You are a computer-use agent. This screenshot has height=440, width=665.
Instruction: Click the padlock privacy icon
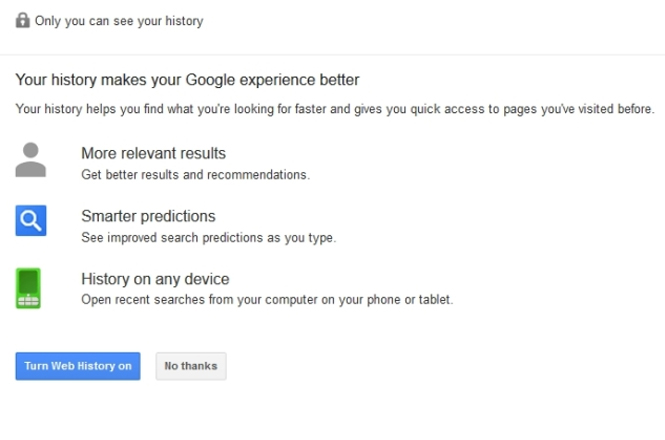(22, 20)
